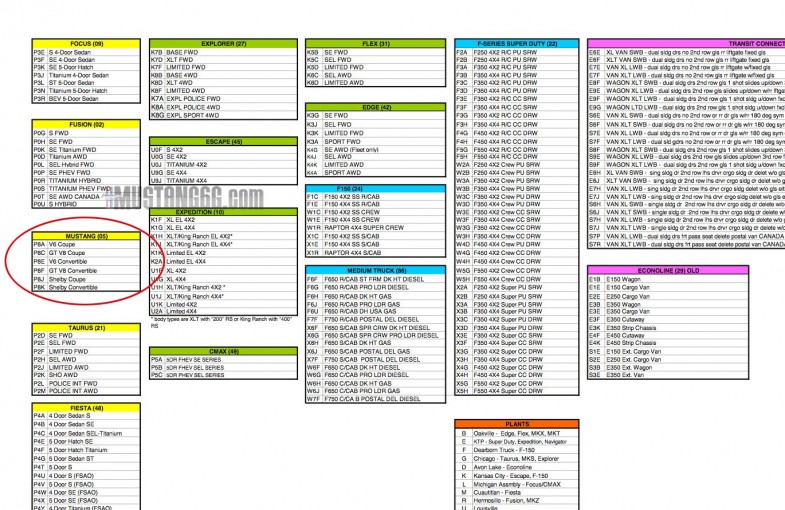The width and height of the screenshot is (785, 510).
Task: Click the P2L POLICE INT FWD row
Action: tap(86, 383)
